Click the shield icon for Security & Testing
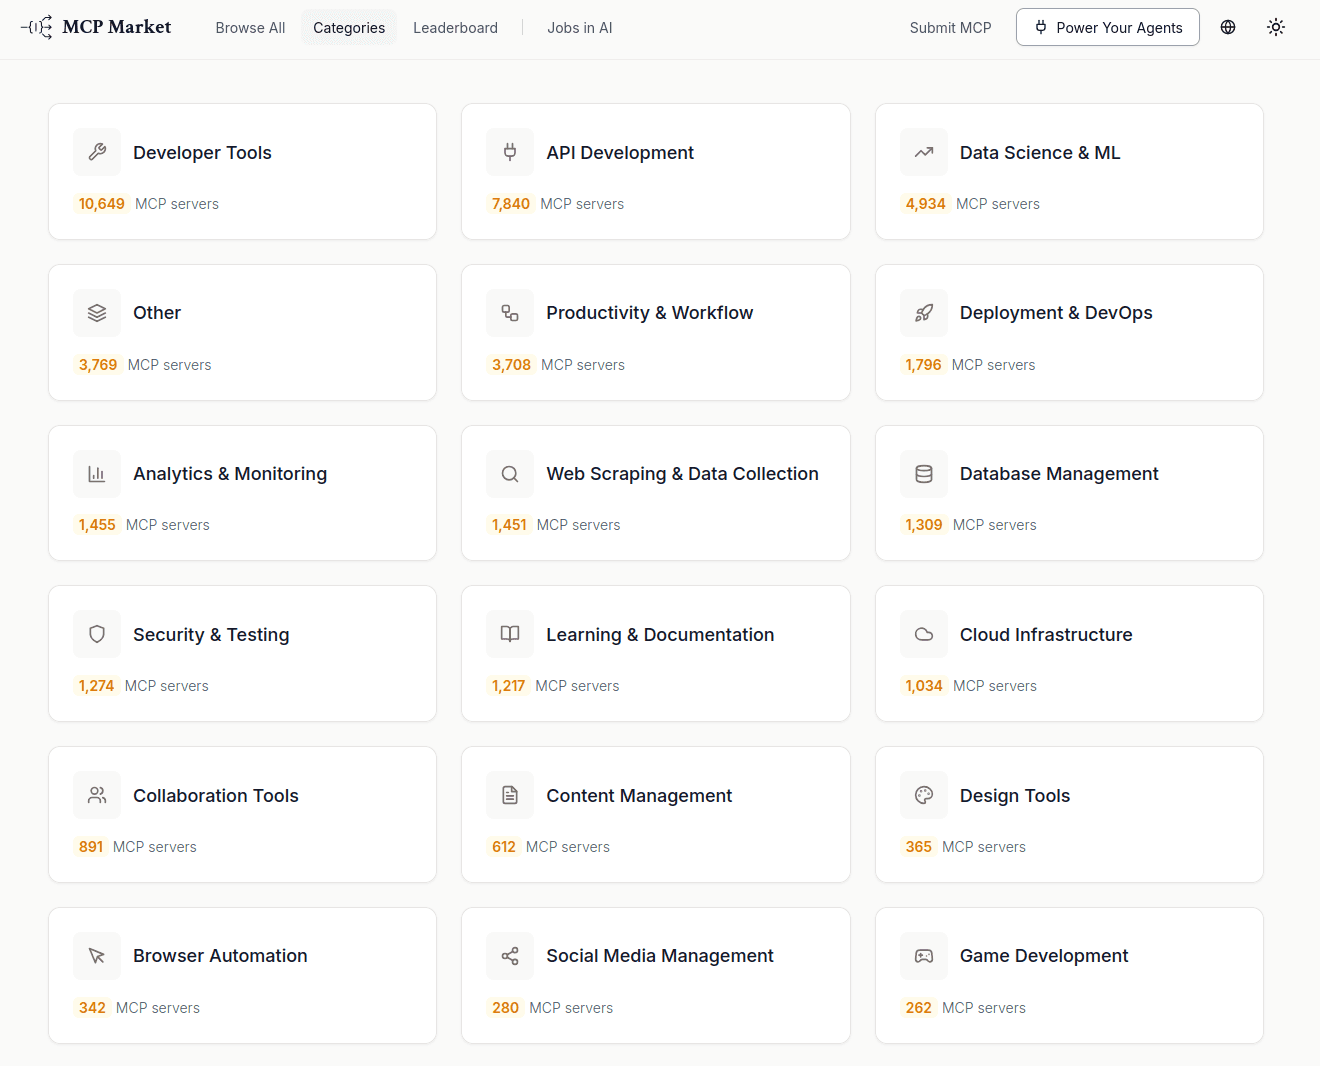1320x1066 pixels. coord(97,634)
